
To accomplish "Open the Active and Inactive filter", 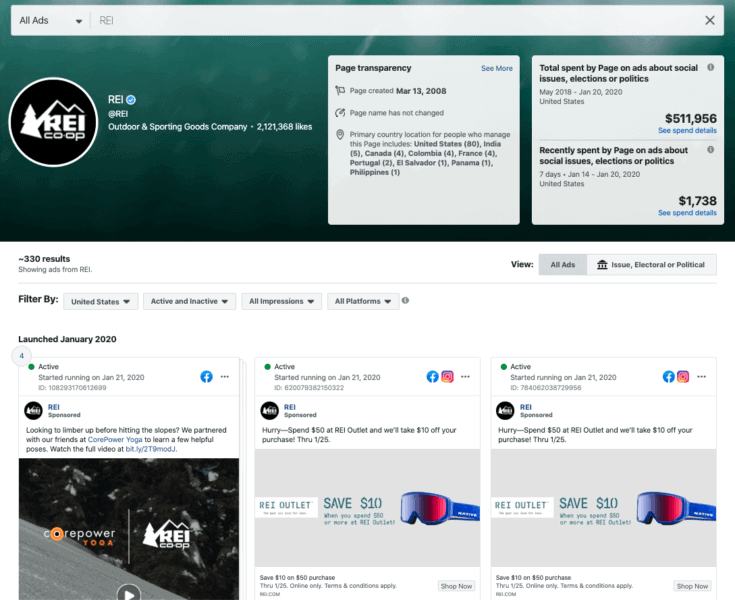I will [189, 301].
